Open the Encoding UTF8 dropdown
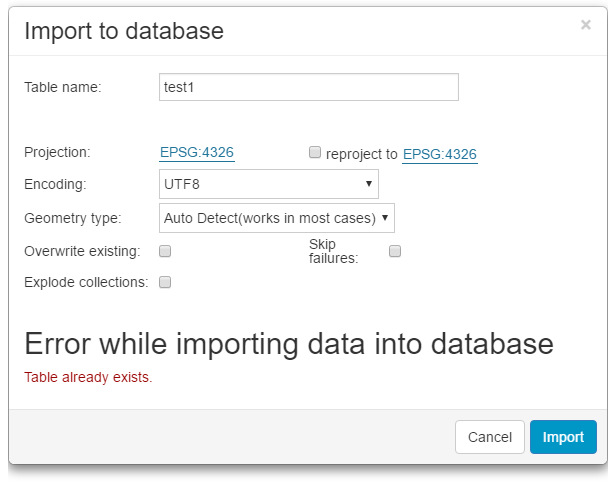Screen dimensions: 614x499 pos(269,184)
